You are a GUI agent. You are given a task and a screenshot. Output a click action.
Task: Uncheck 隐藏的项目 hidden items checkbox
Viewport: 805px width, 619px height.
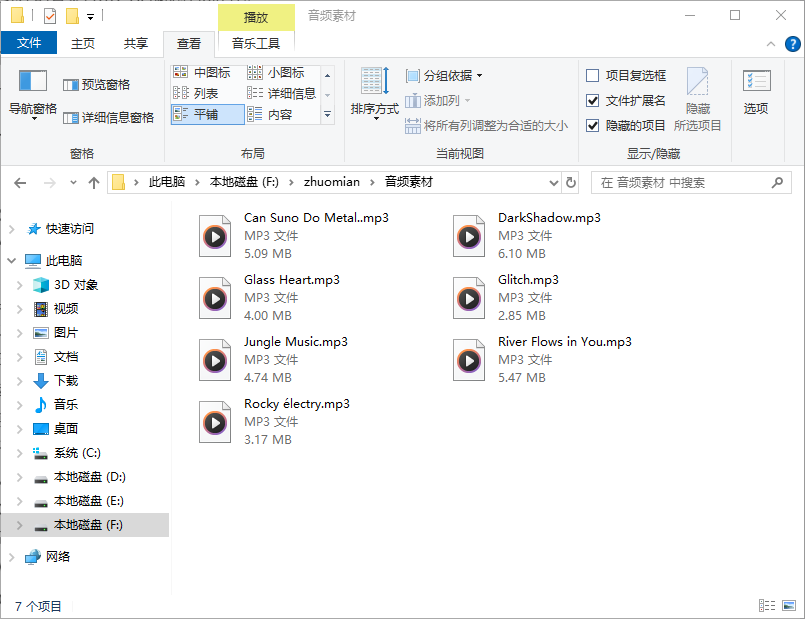point(592,126)
